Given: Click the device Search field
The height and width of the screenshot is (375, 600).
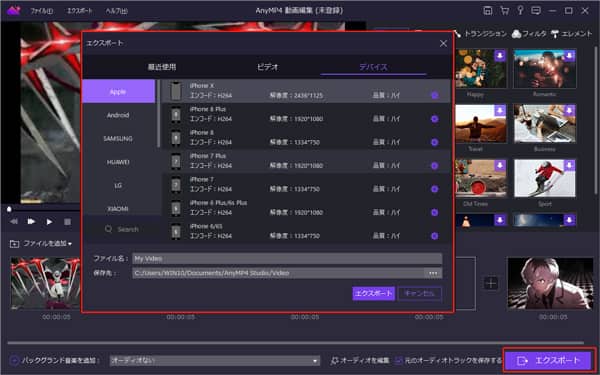Looking at the screenshot, I should coord(122,229).
